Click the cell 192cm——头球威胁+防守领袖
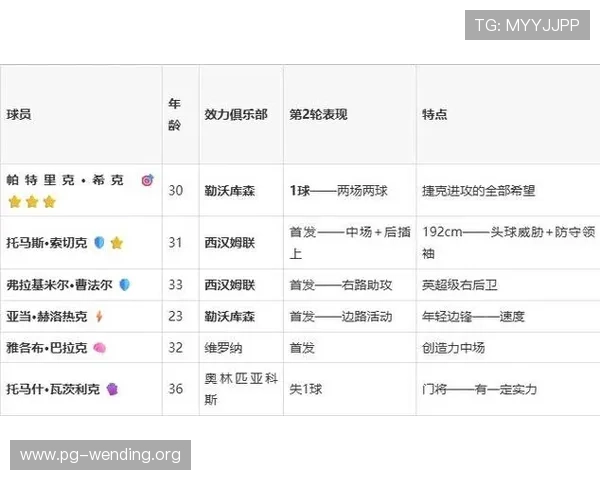600x480 pixels. click(x=509, y=243)
